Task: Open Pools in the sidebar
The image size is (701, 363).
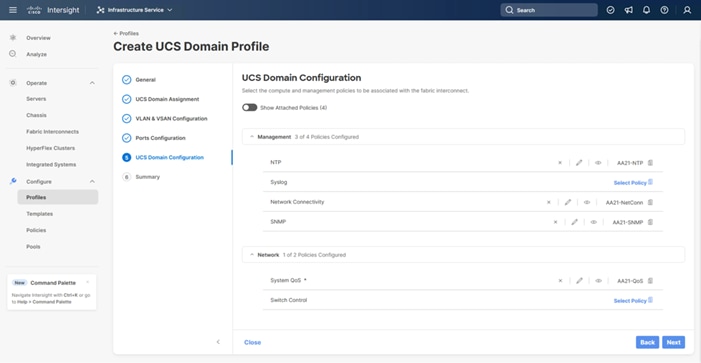Action: 33,247
